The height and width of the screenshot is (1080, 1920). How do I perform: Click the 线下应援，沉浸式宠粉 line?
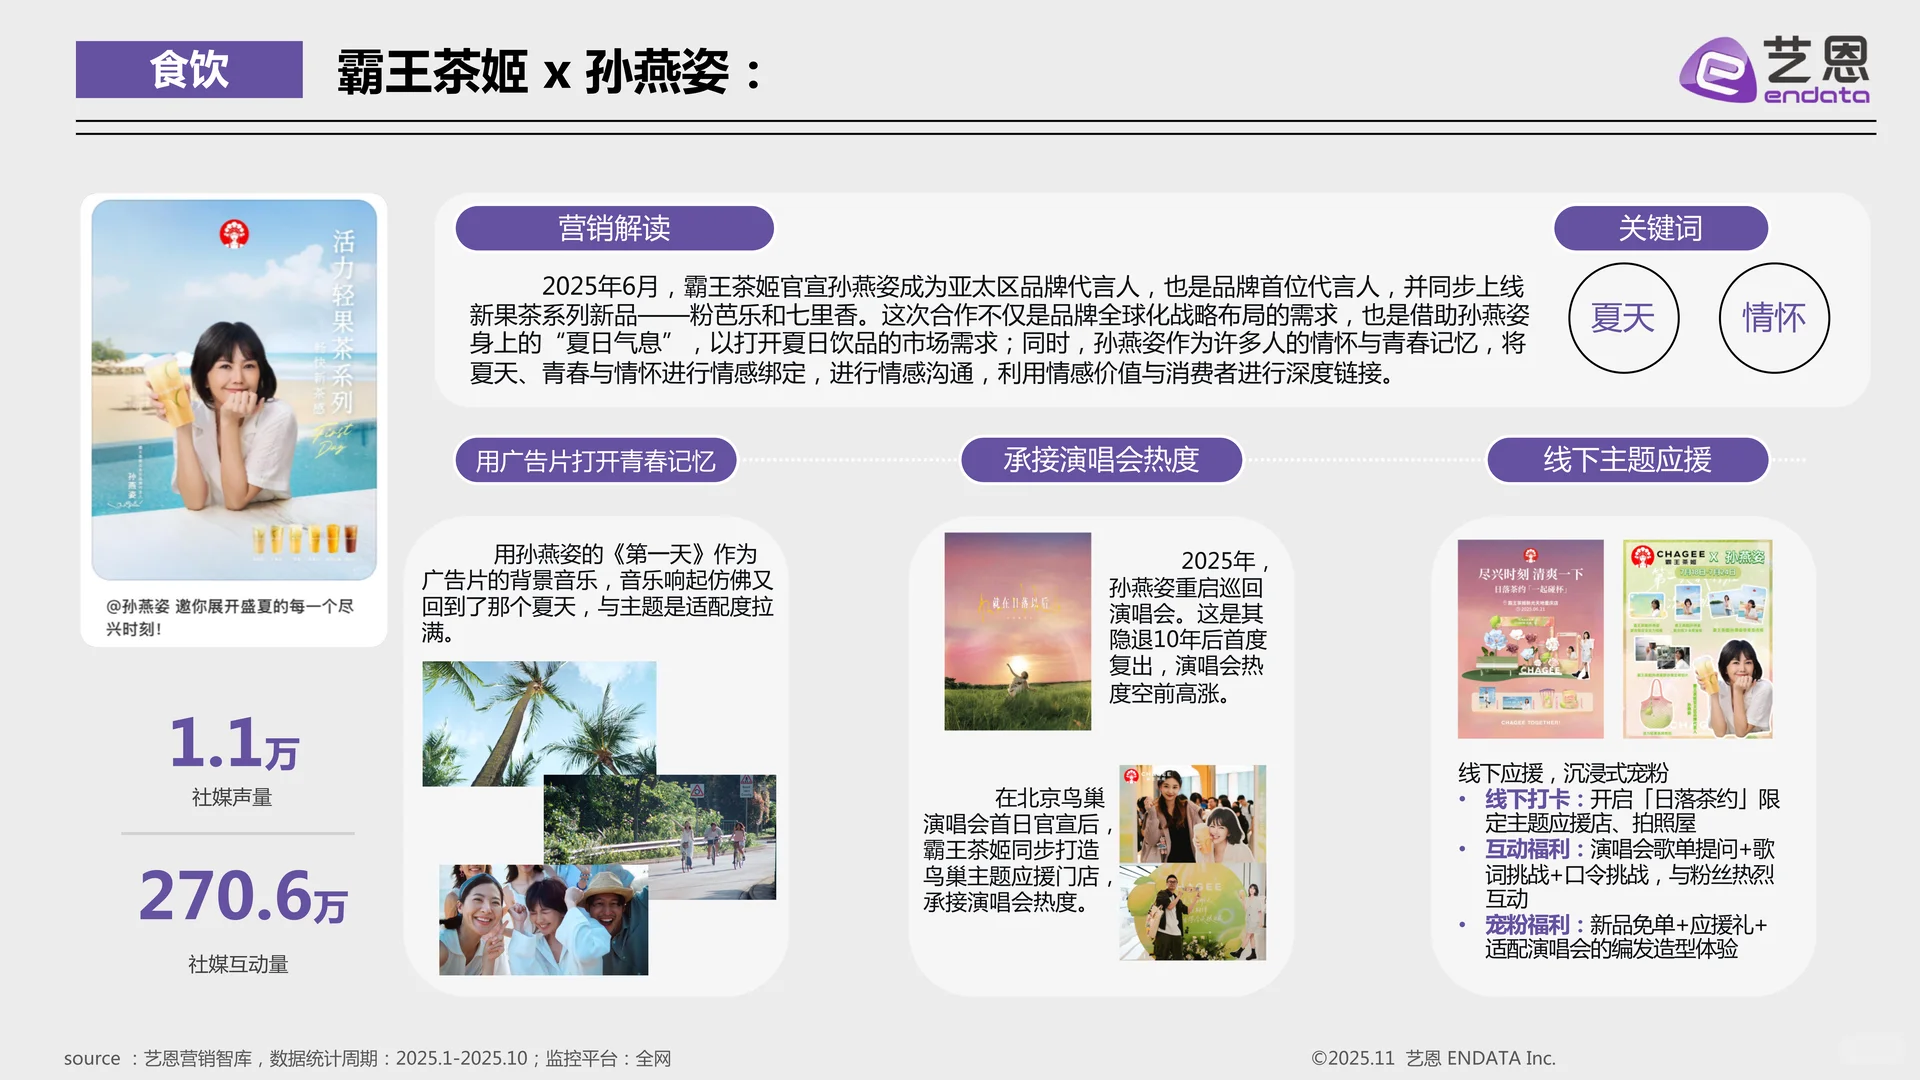pyautogui.click(x=1563, y=773)
